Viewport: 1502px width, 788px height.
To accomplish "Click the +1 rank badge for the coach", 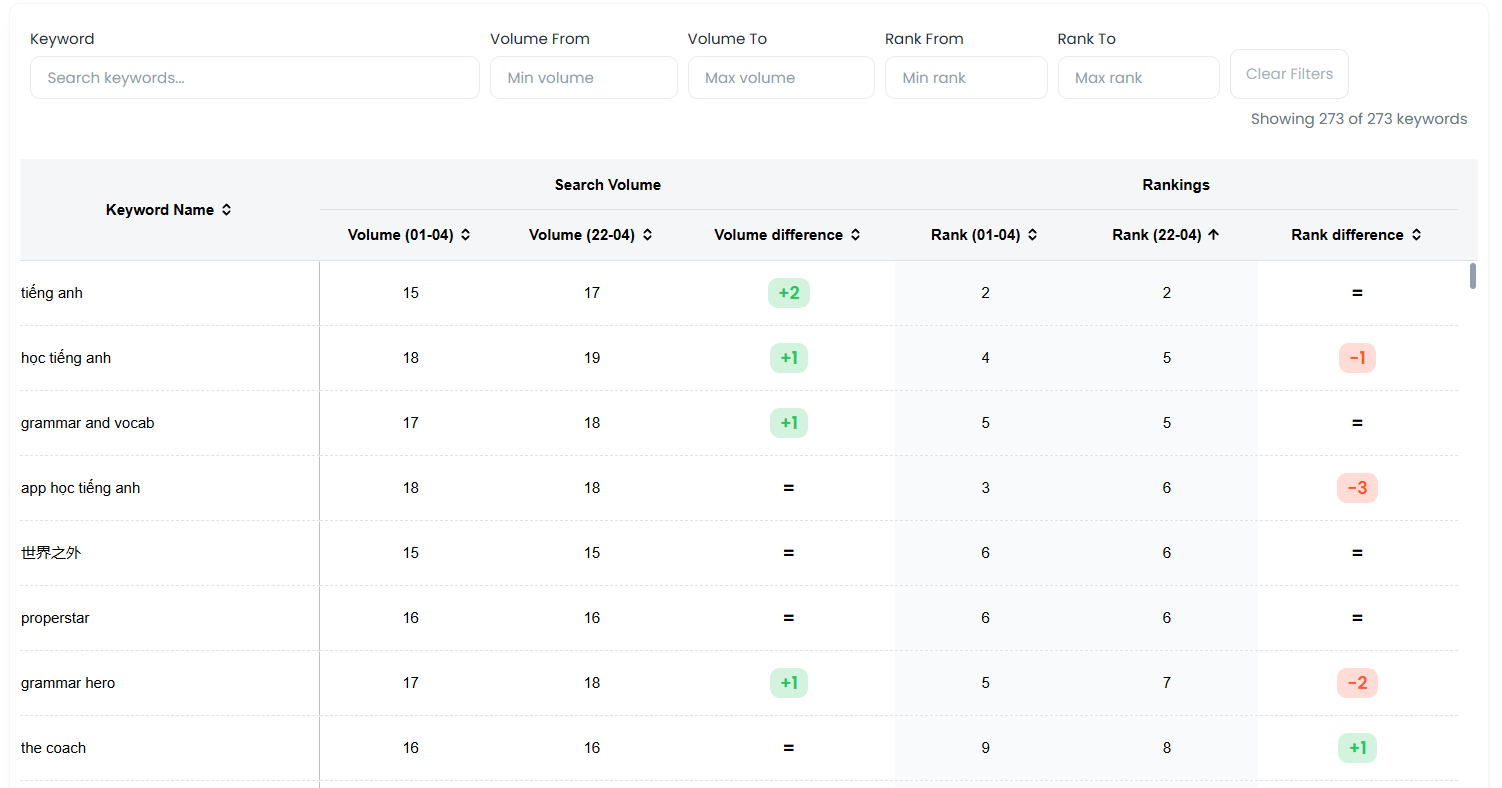I will pos(1357,748).
